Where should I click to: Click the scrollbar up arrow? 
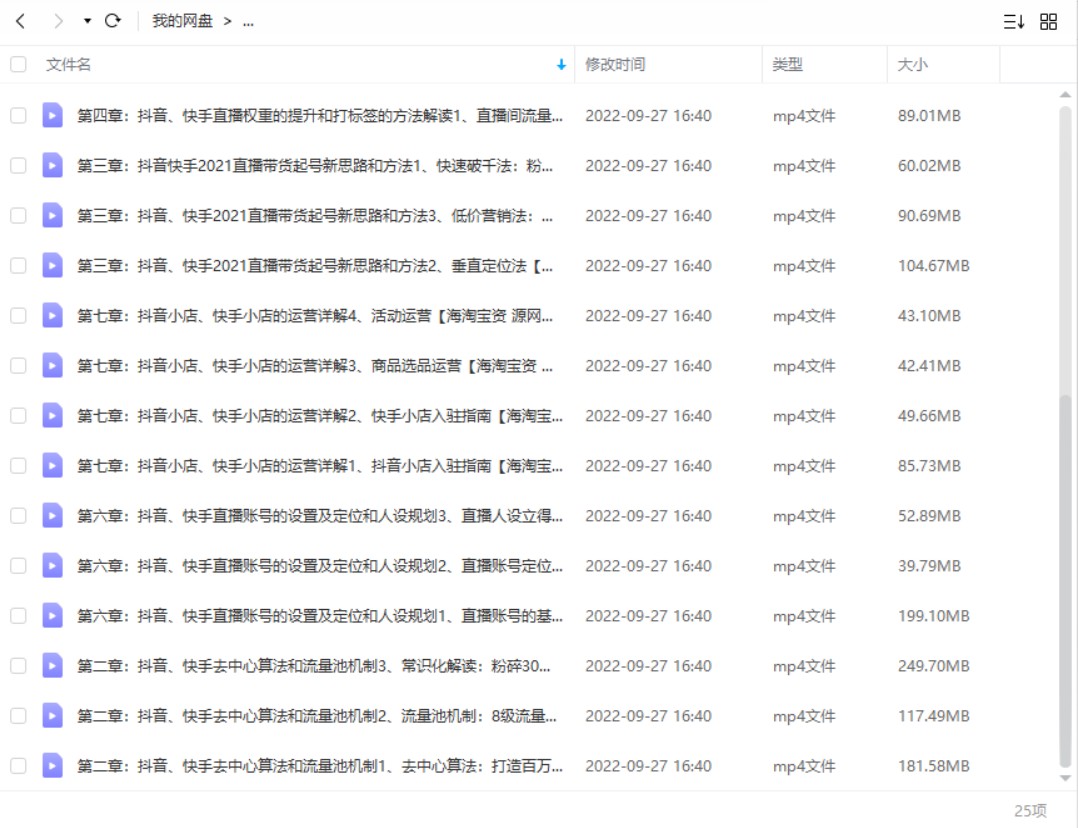1065,94
